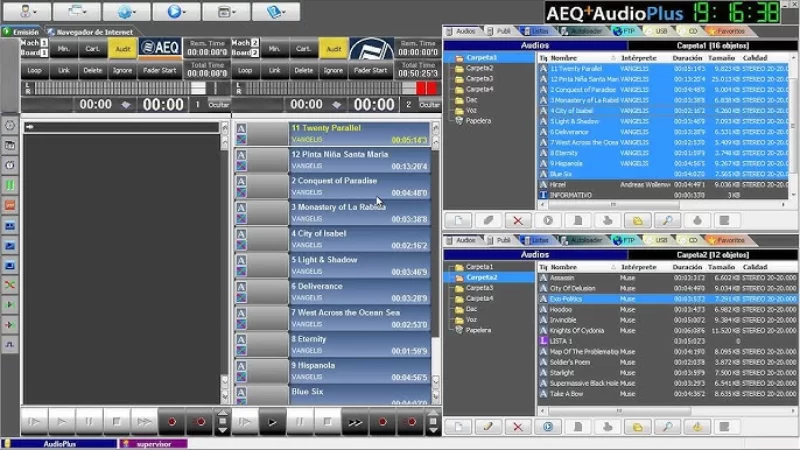Sort upper list by Nombre column header
Image resolution: width=800 pixels, height=450 pixels.
[565, 58]
